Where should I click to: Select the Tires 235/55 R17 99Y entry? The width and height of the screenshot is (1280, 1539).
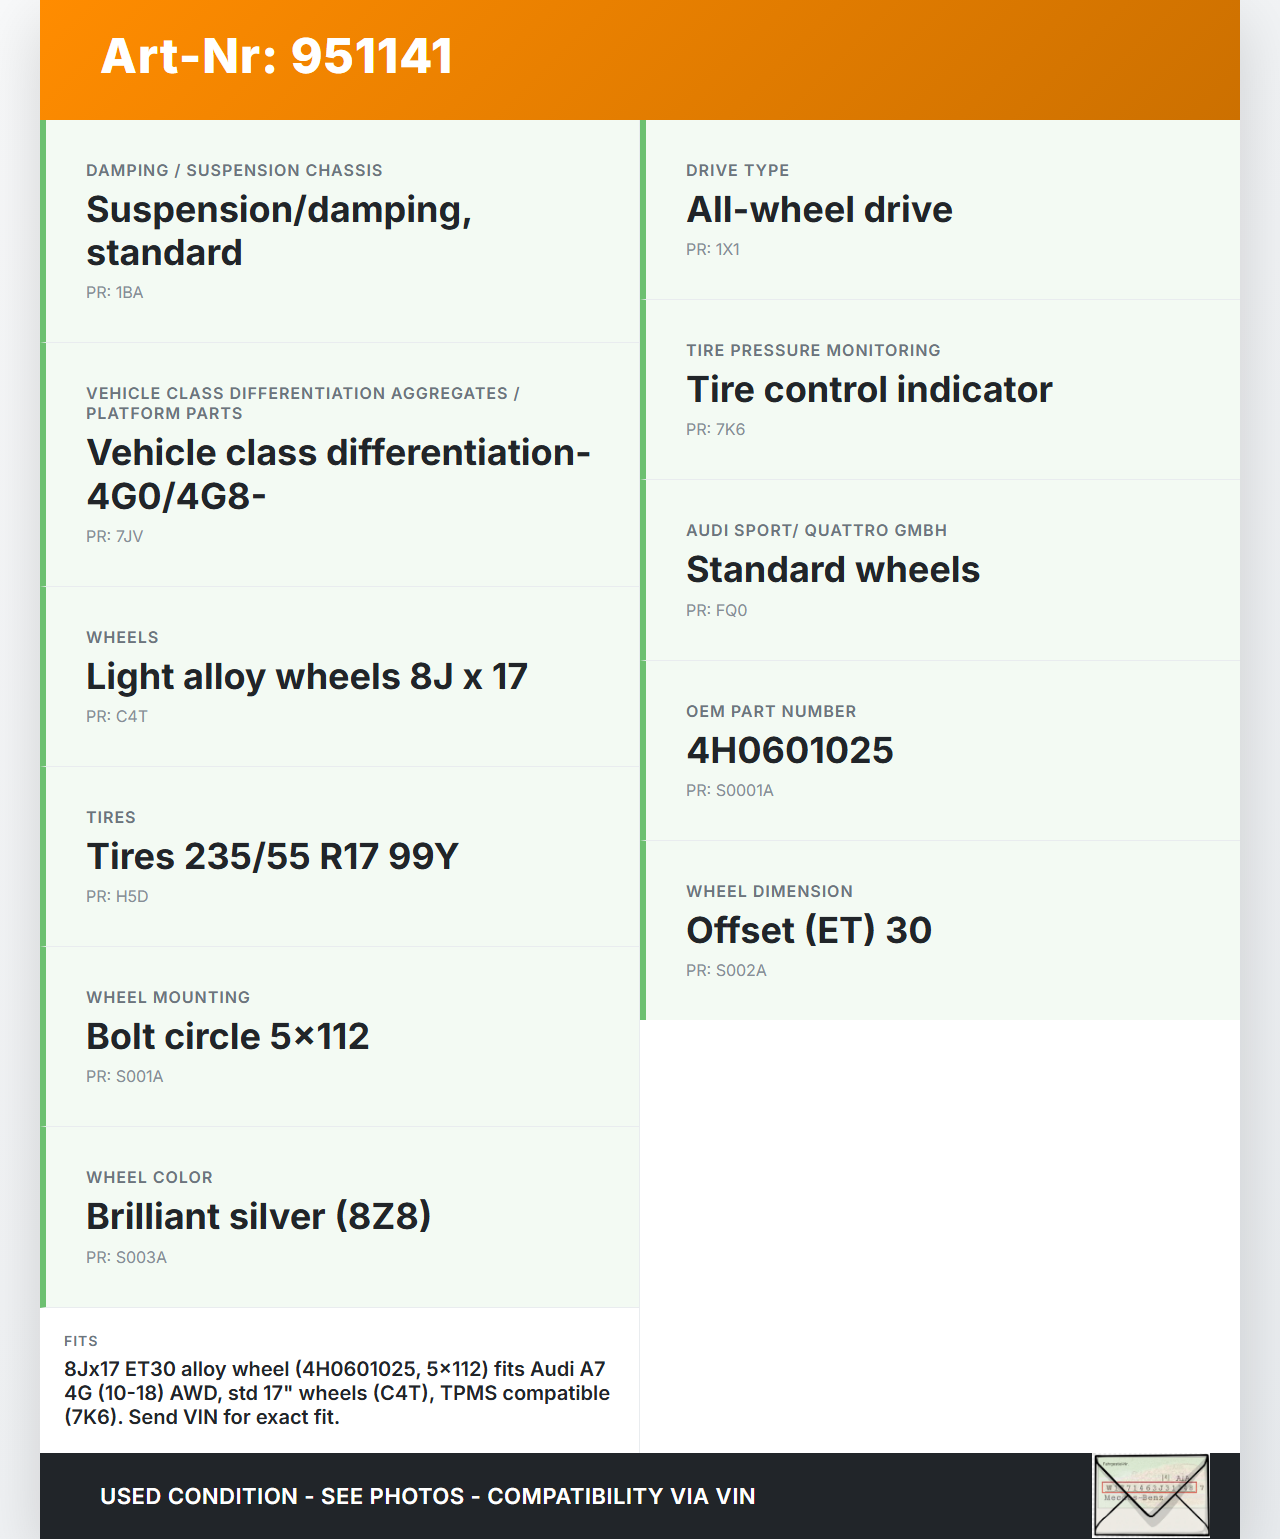point(272,857)
